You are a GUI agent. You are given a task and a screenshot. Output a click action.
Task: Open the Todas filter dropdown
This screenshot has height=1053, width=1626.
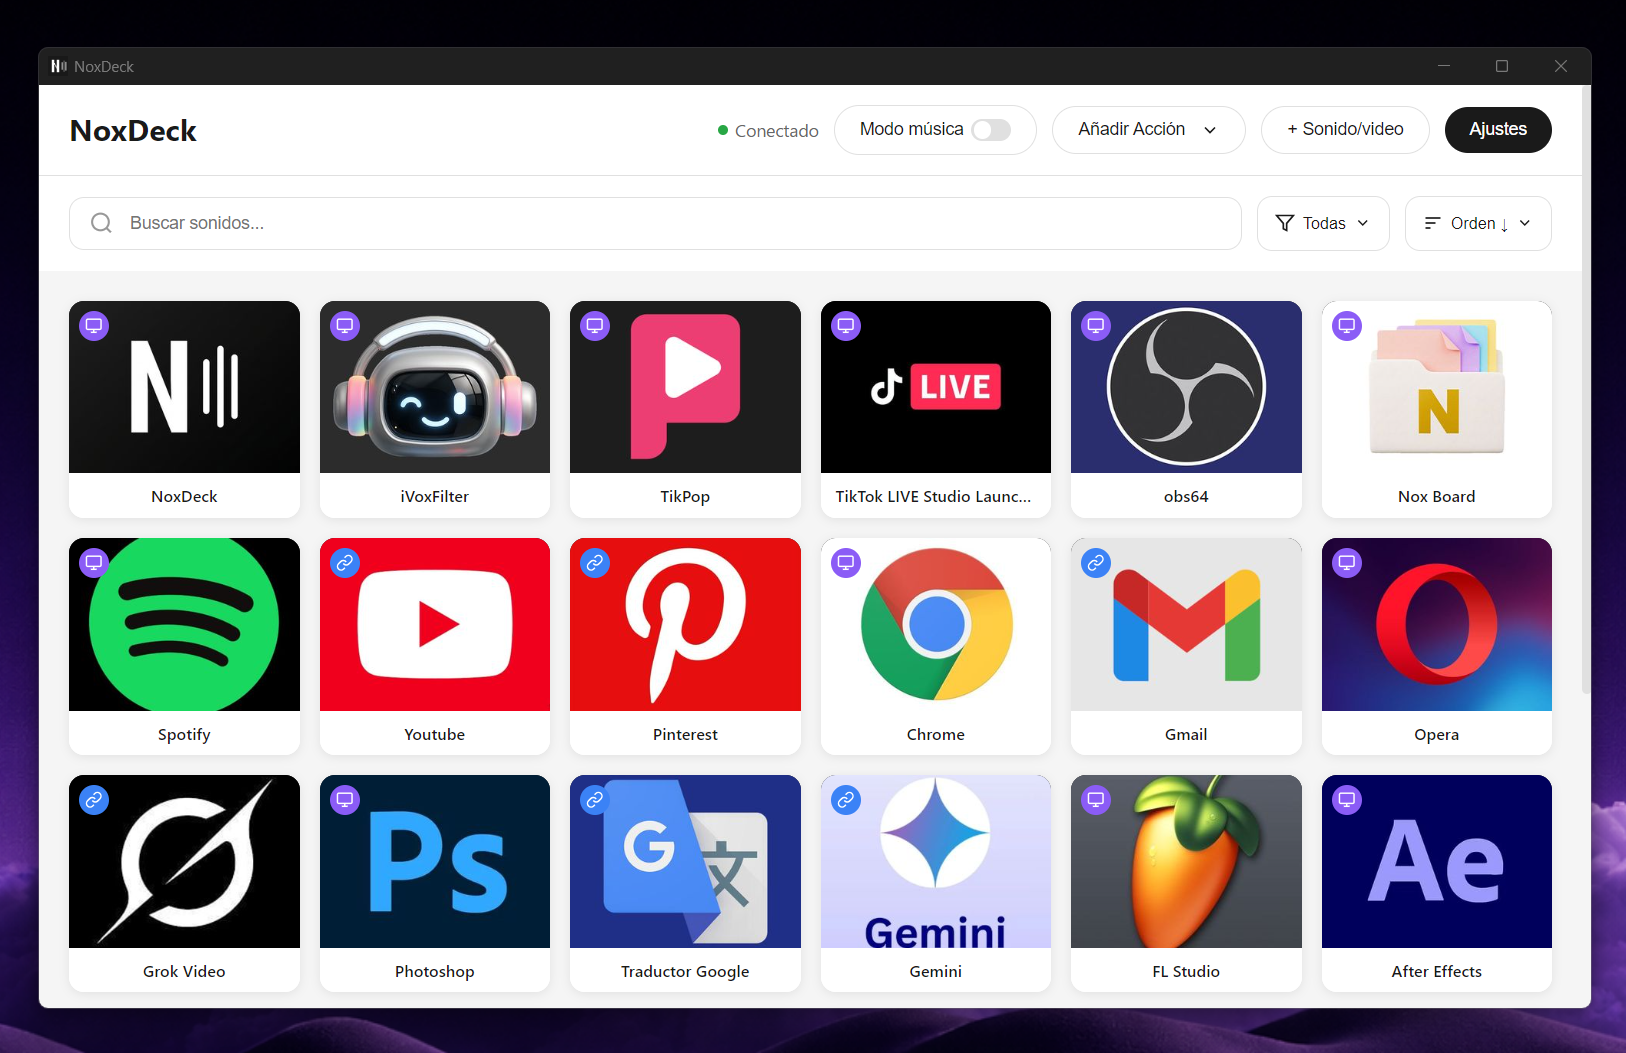point(1322,223)
